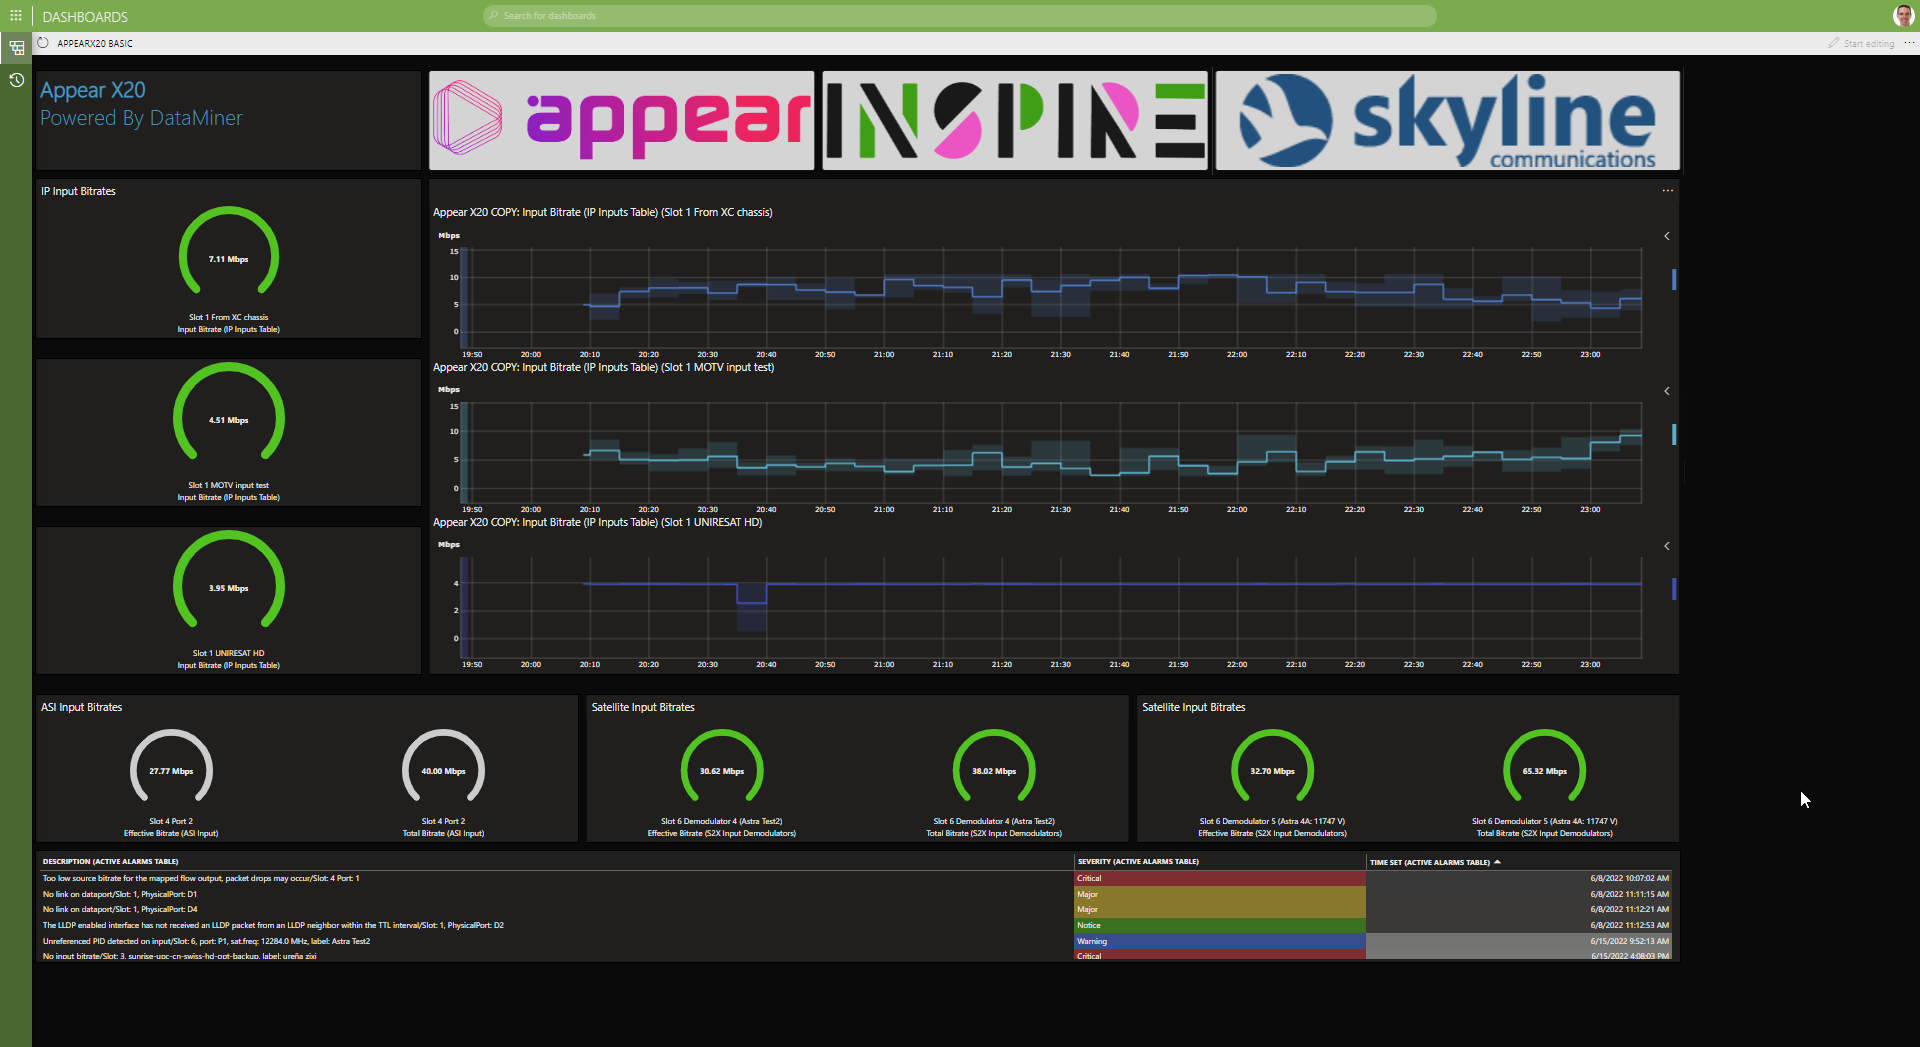Open the apps grid menu icon
The height and width of the screenshot is (1047, 1920).
(x=16, y=15)
